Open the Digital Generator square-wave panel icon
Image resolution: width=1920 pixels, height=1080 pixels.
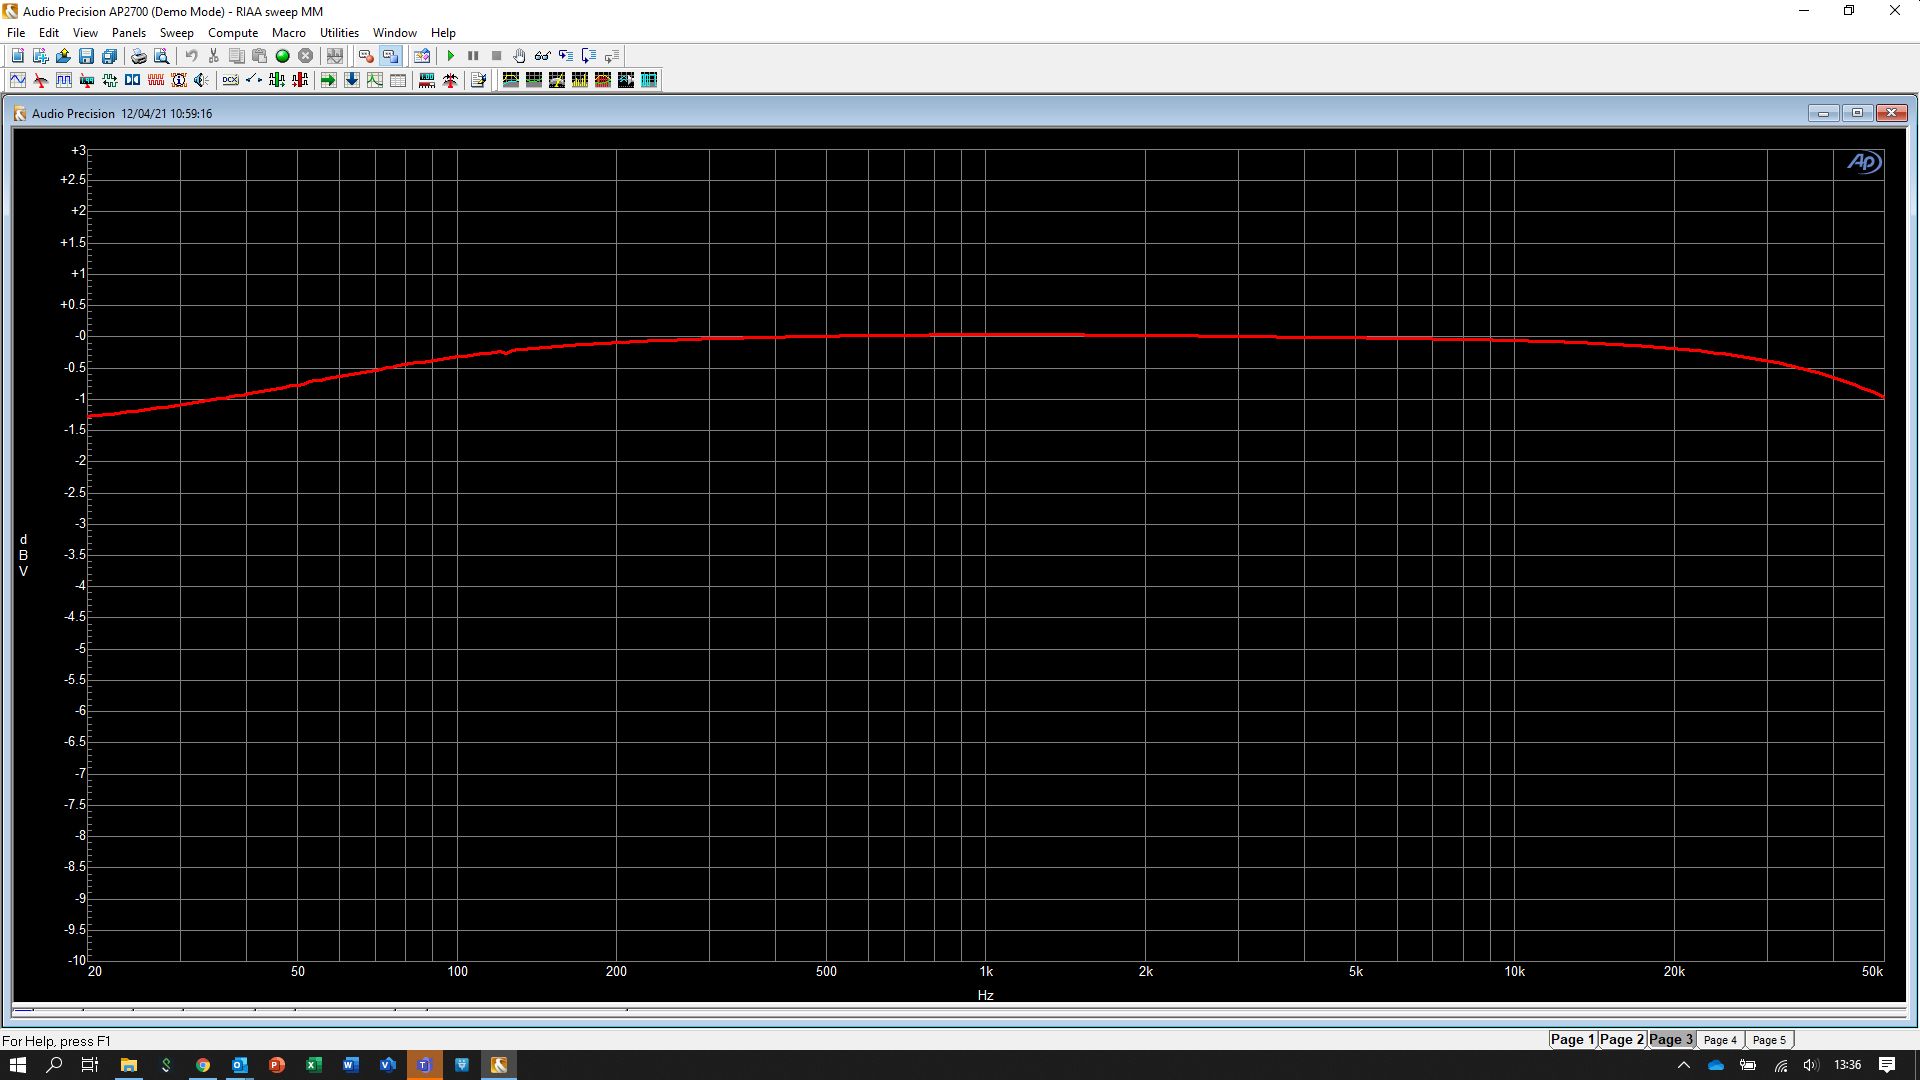tap(64, 80)
